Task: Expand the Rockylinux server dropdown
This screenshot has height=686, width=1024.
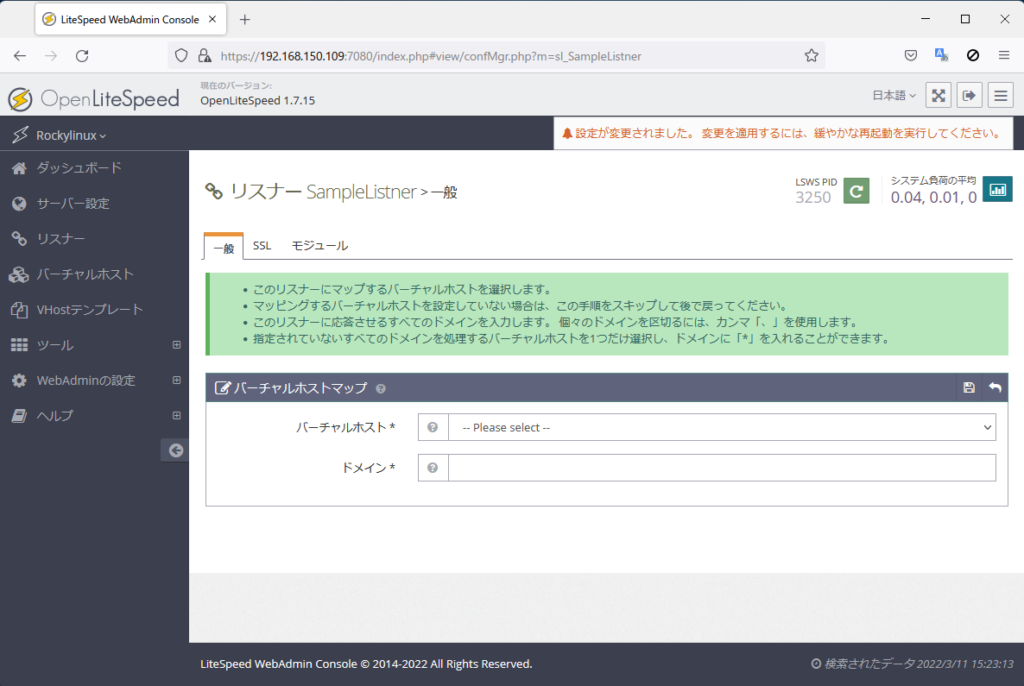Action: pos(70,135)
